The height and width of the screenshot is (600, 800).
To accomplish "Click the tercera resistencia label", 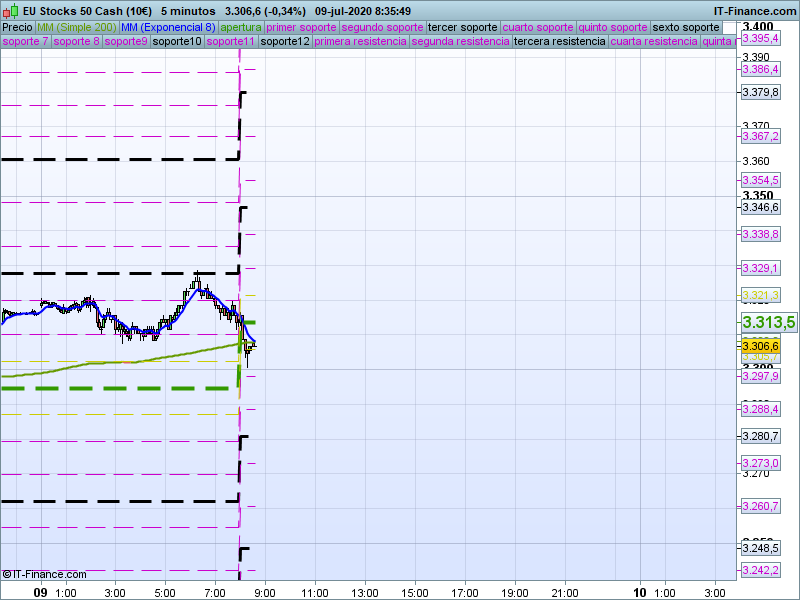I will 559,42.
